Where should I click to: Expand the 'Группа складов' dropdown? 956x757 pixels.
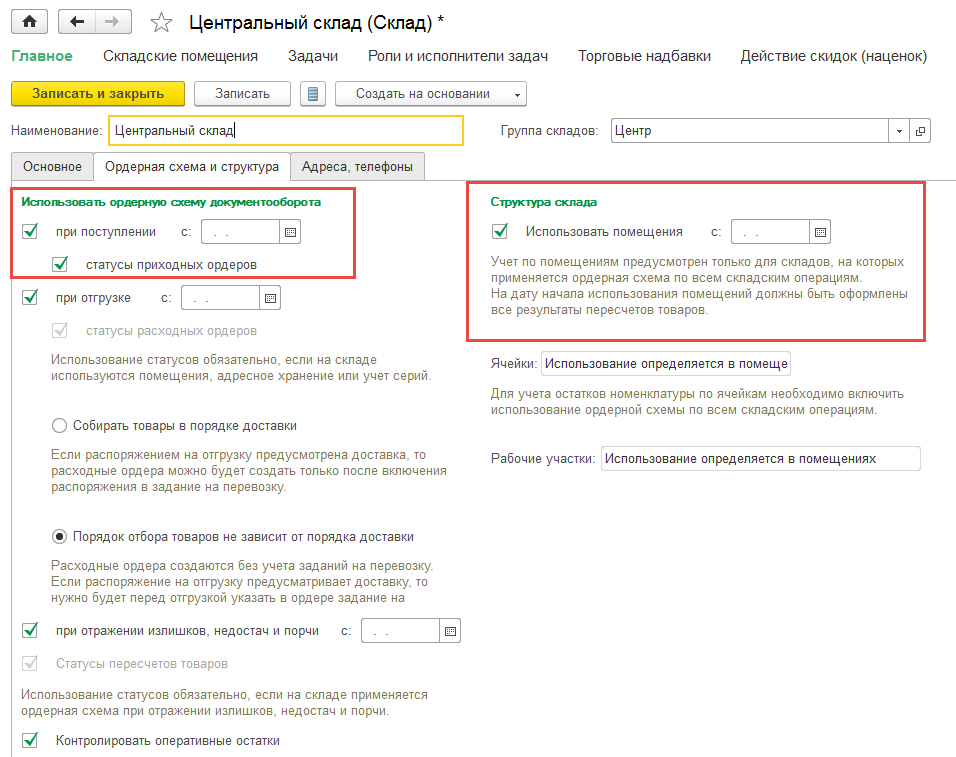pyautogui.click(x=899, y=131)
